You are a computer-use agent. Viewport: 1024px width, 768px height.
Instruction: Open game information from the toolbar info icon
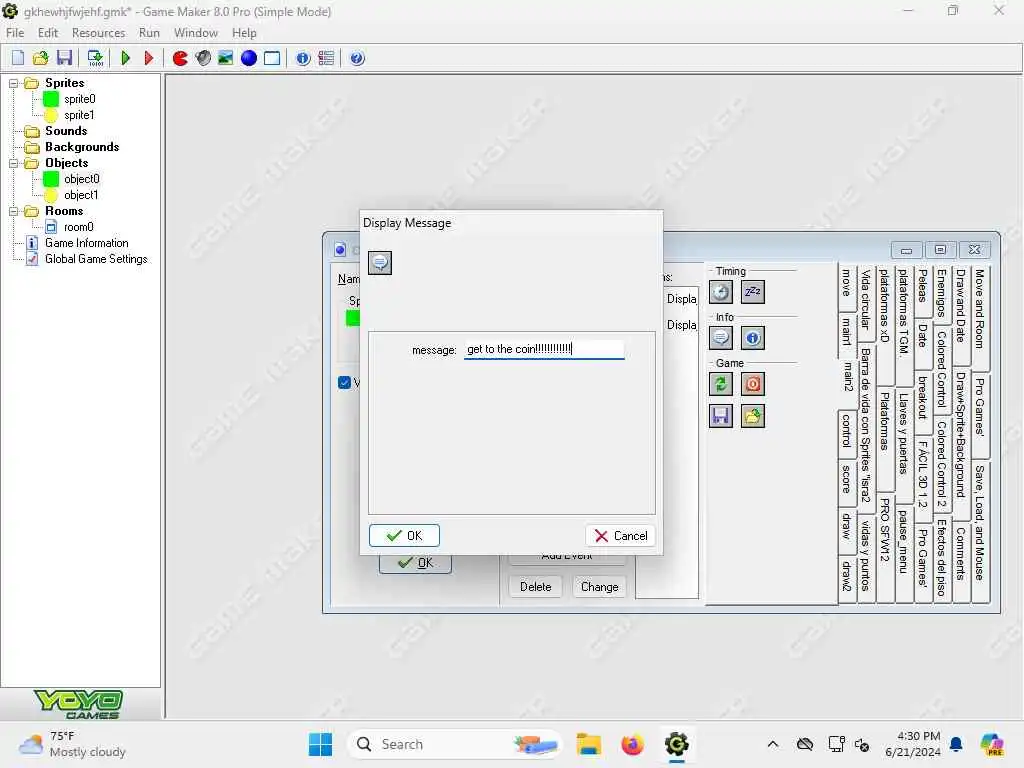tap(303, 58)
